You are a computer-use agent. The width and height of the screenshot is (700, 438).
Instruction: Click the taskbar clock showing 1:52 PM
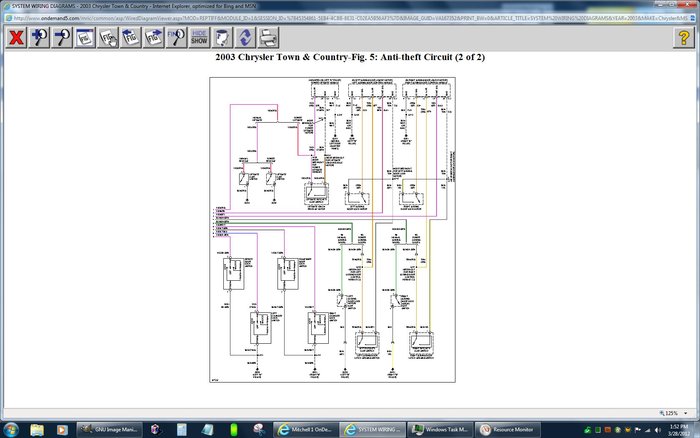point(679,430)
